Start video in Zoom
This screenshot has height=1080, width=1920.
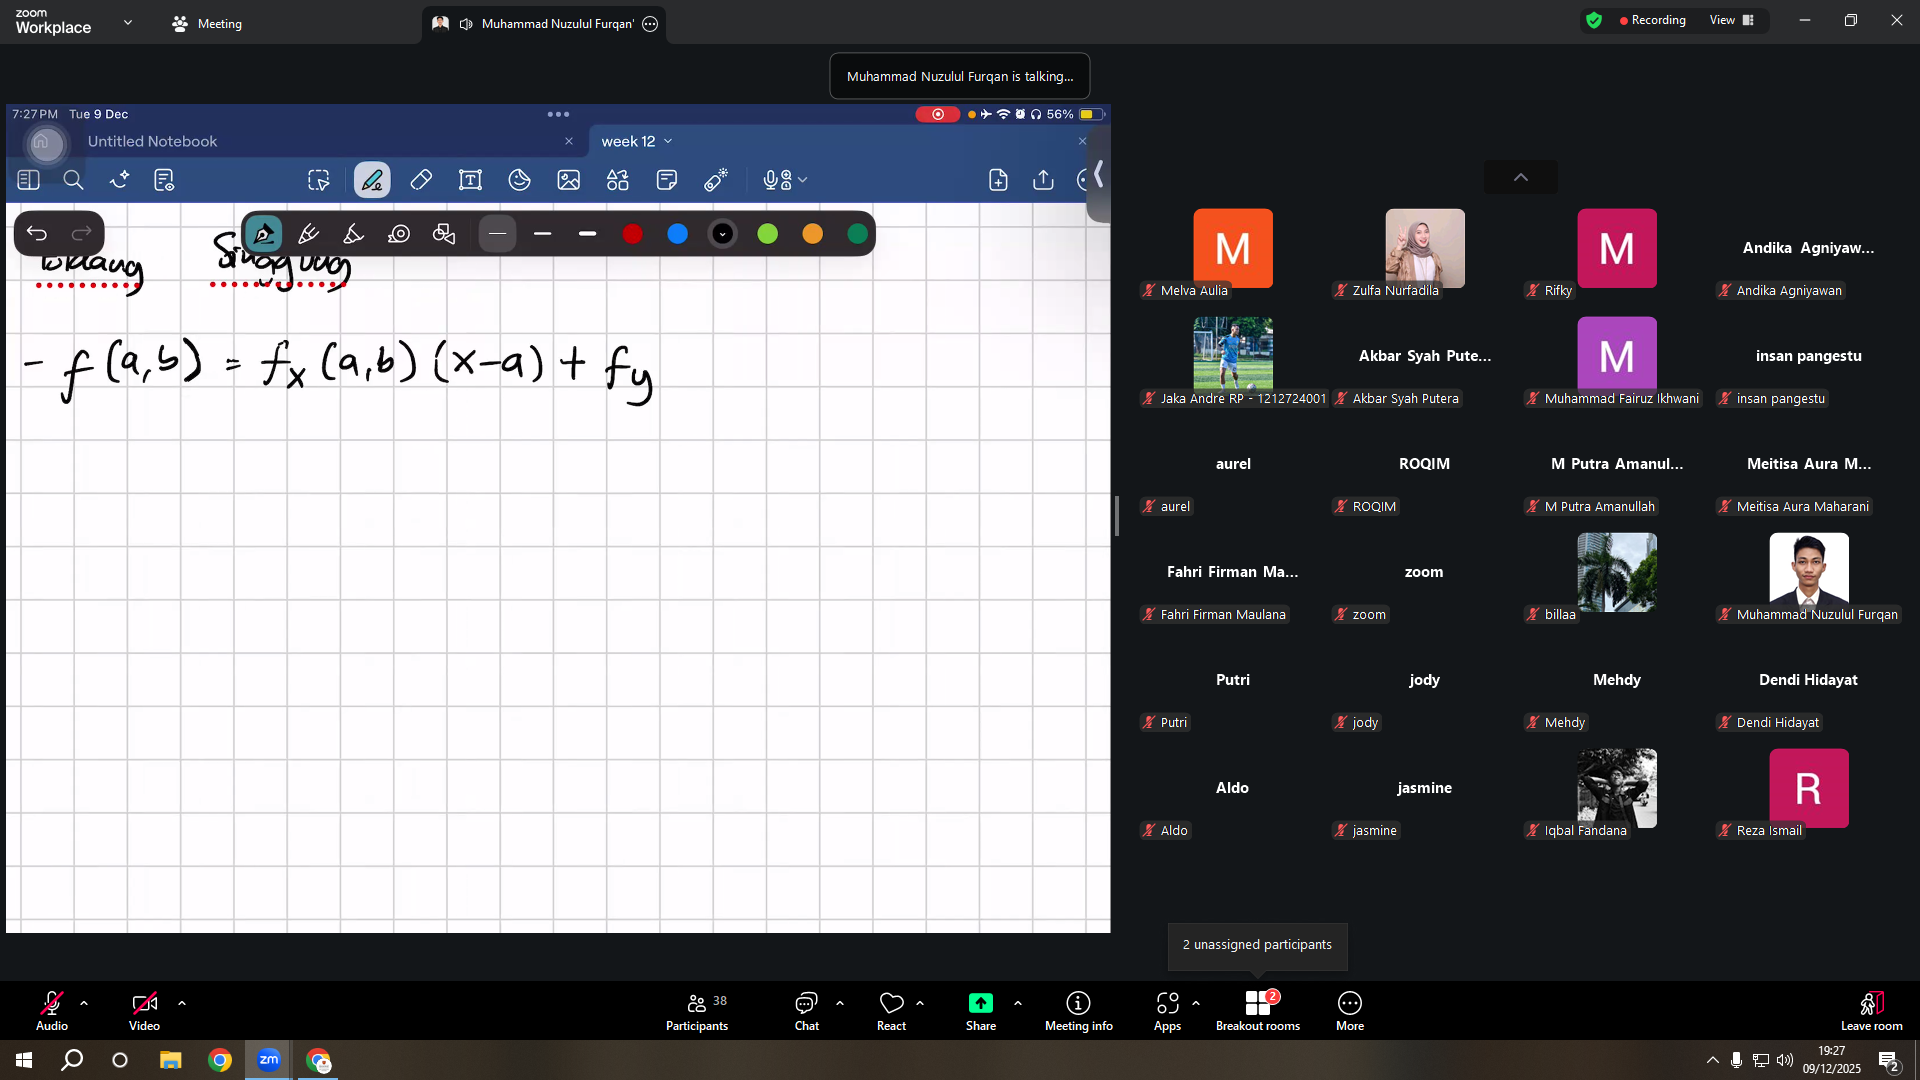tap(144, 1010)
